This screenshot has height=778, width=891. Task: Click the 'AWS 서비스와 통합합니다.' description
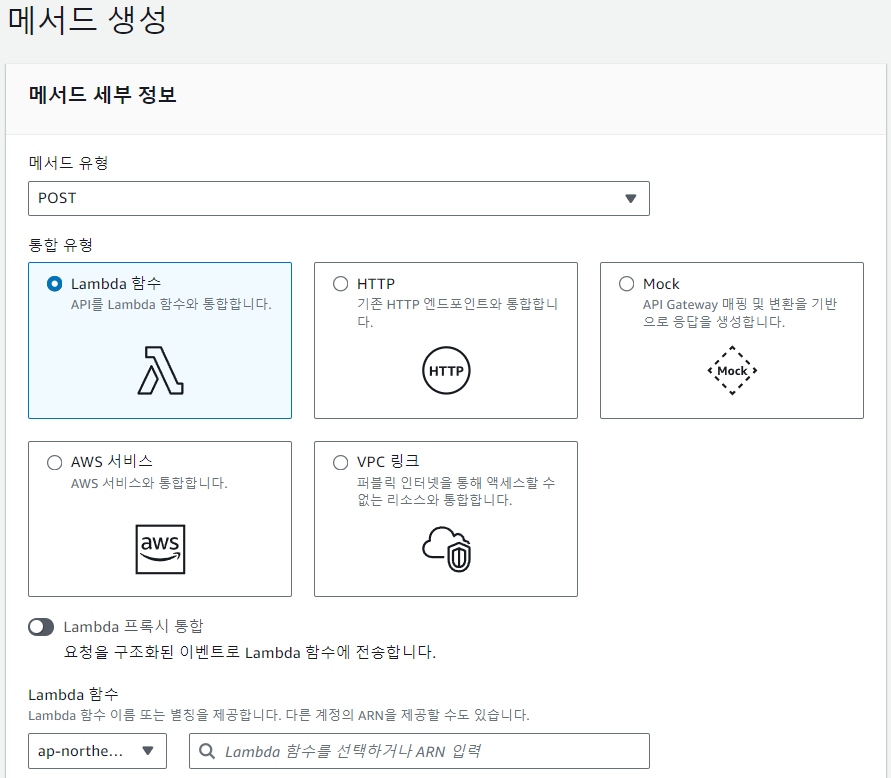(x=149, y=483)
